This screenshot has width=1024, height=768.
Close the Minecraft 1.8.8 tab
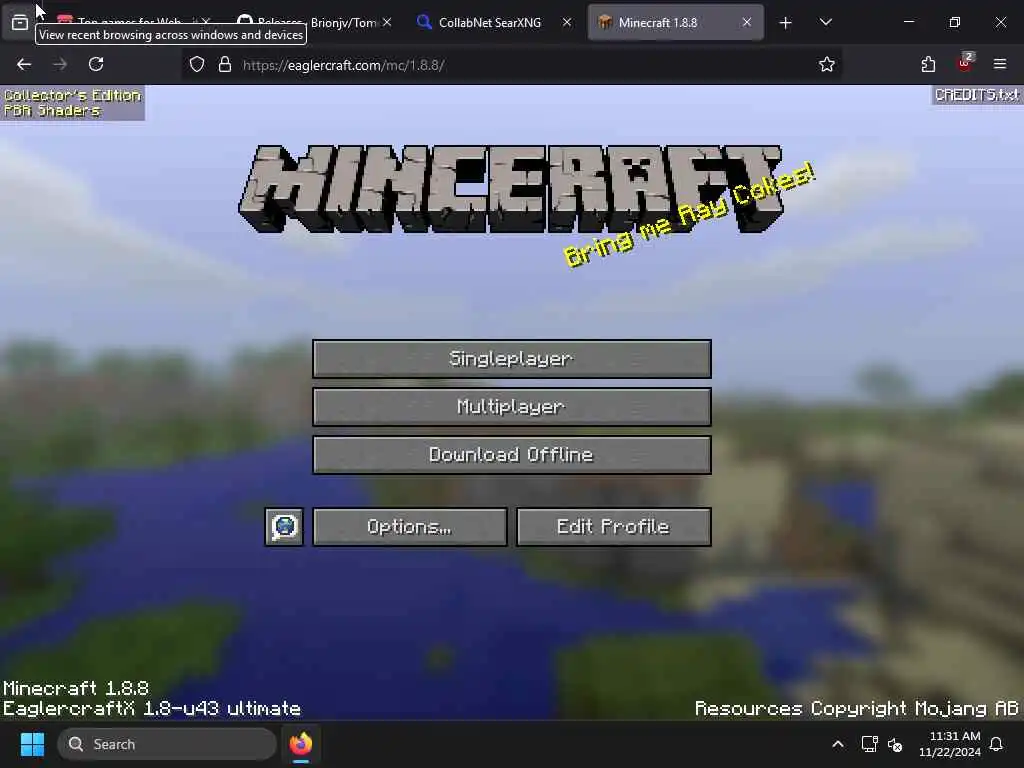pos(746,22)
